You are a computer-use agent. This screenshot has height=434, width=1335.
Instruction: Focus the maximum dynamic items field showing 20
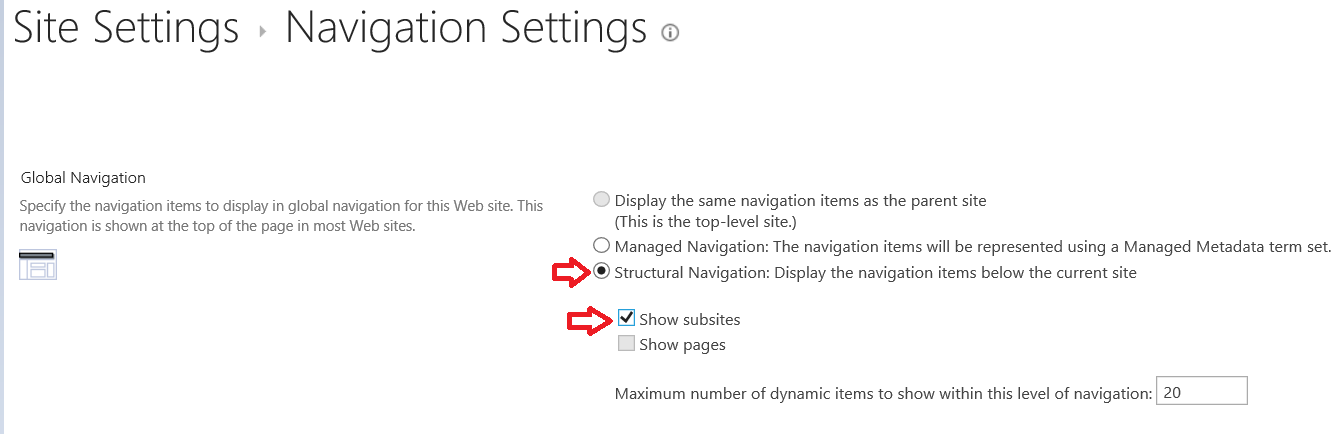point(1202,391)
